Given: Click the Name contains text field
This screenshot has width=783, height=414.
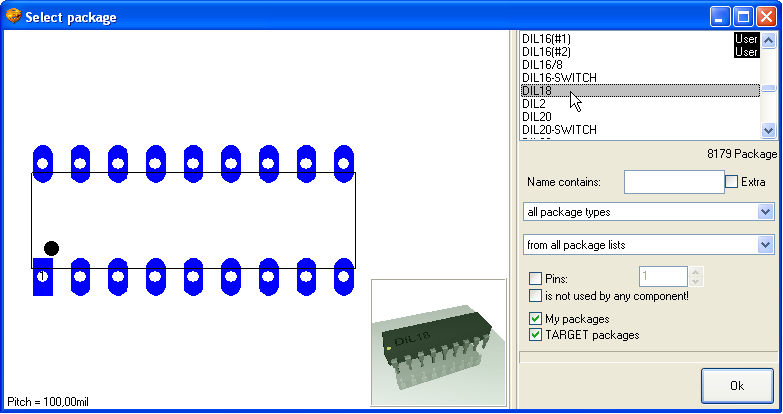Looking at the screenshot, I should tap(673, 182).
